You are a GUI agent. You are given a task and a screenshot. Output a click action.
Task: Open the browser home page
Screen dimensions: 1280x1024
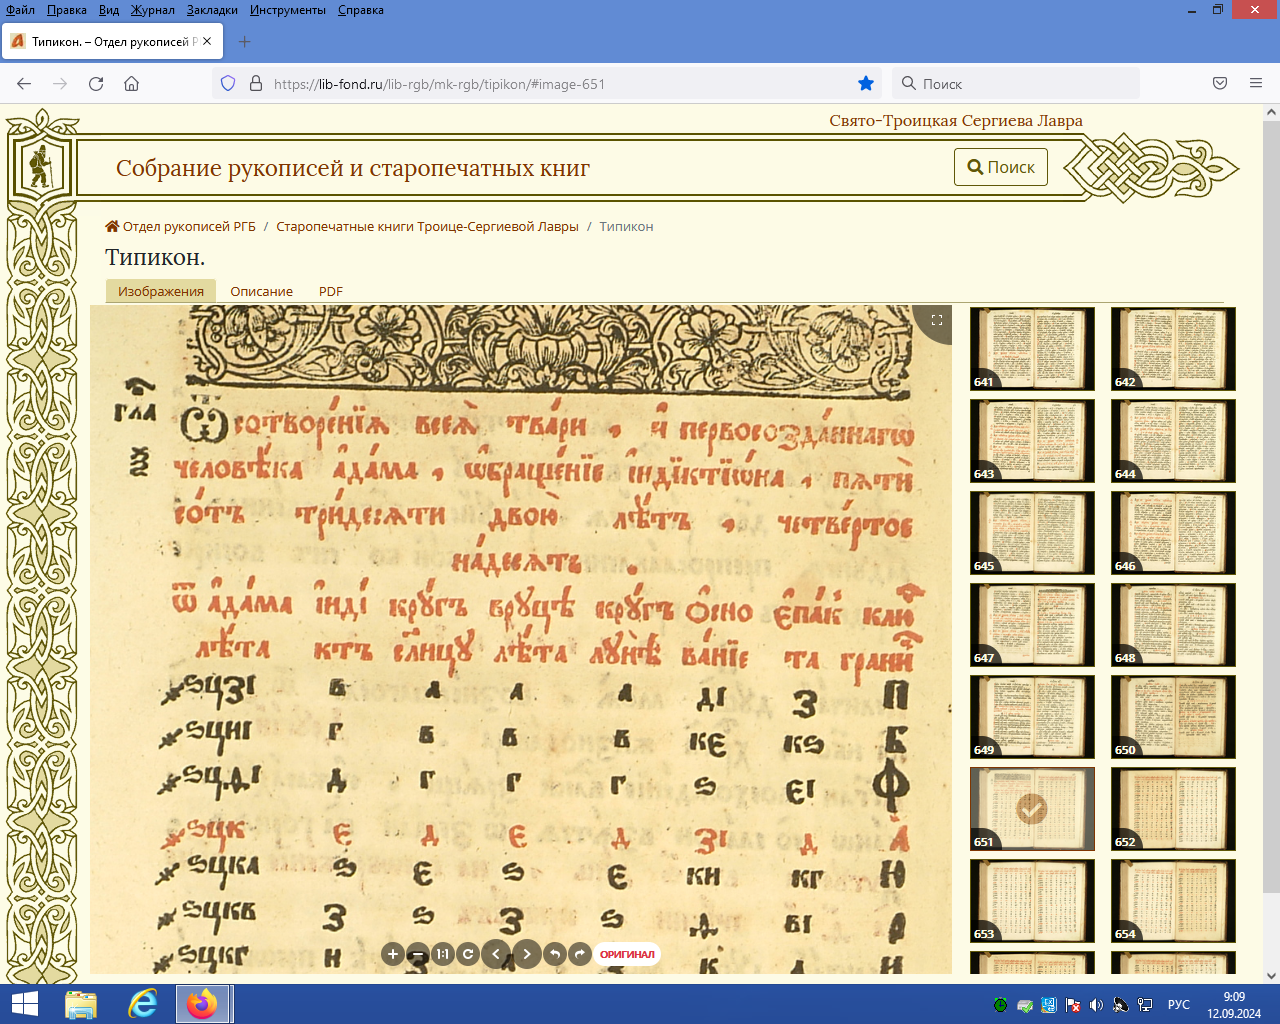click(x=131, y=84)
